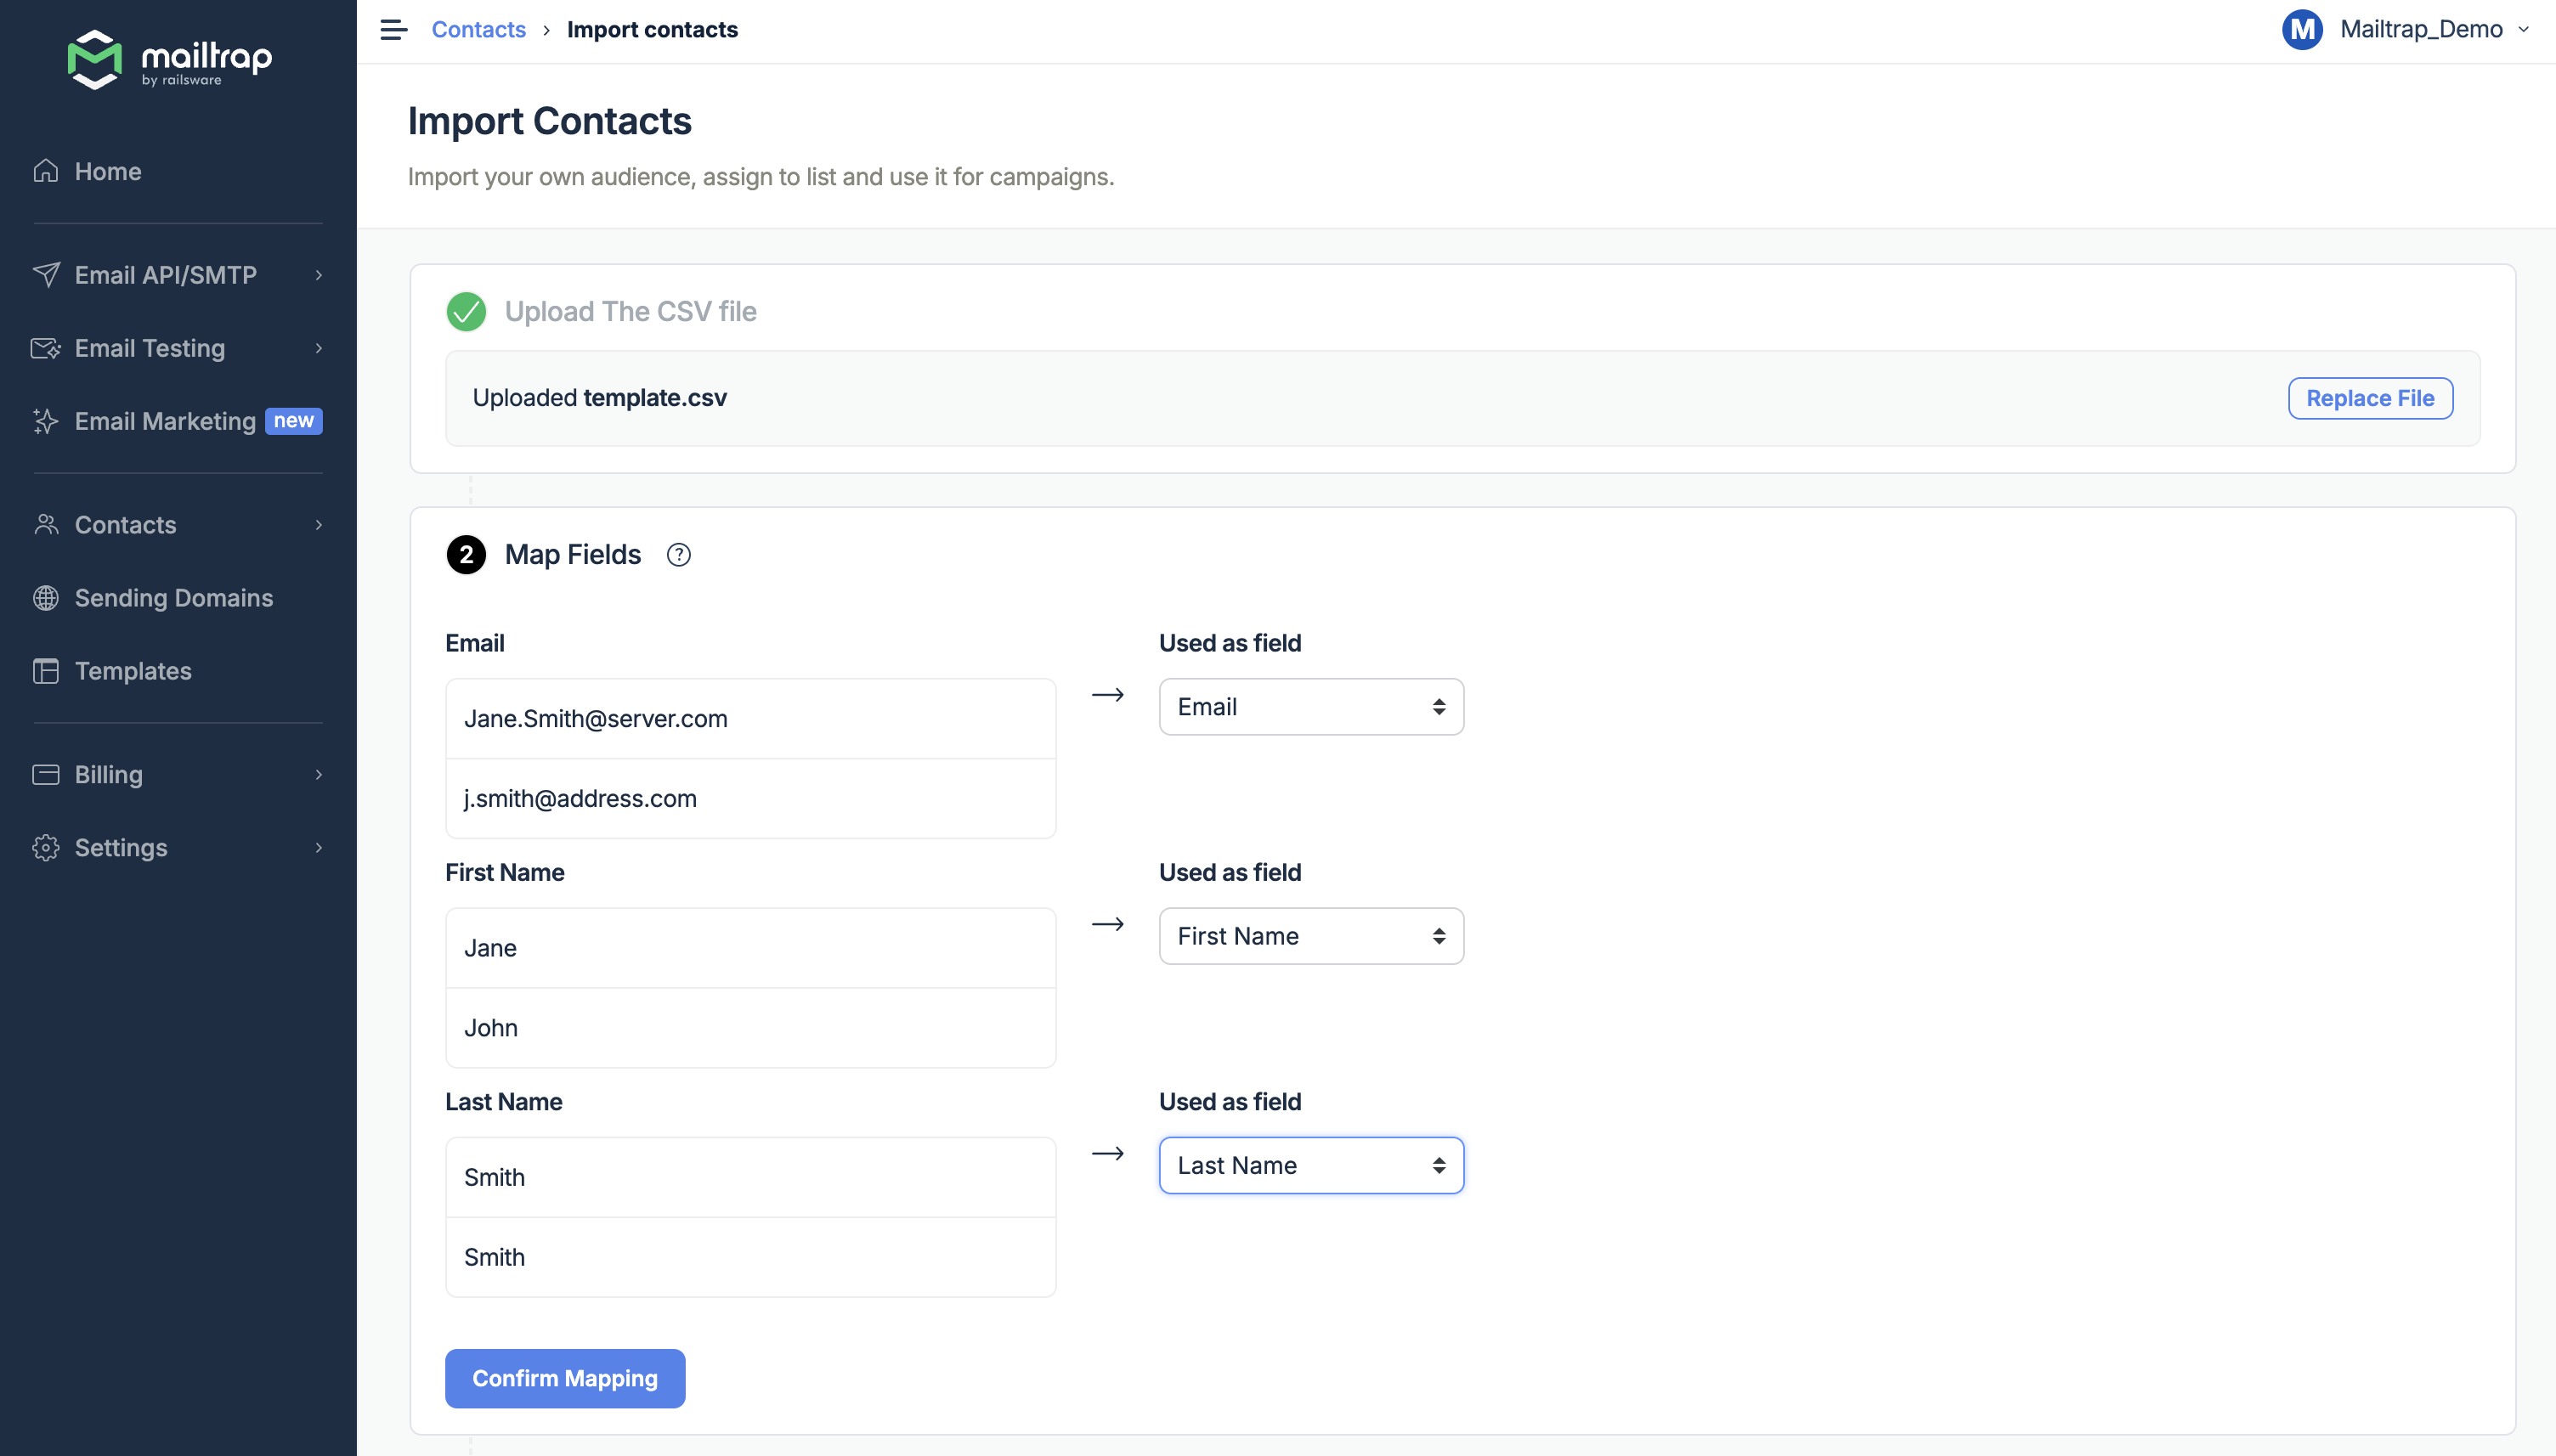The height and width of the screenshot is (1456, 2556).
Task: Click the Mailtrap_Demo account avatar
Action: (x=2302, y=29)
